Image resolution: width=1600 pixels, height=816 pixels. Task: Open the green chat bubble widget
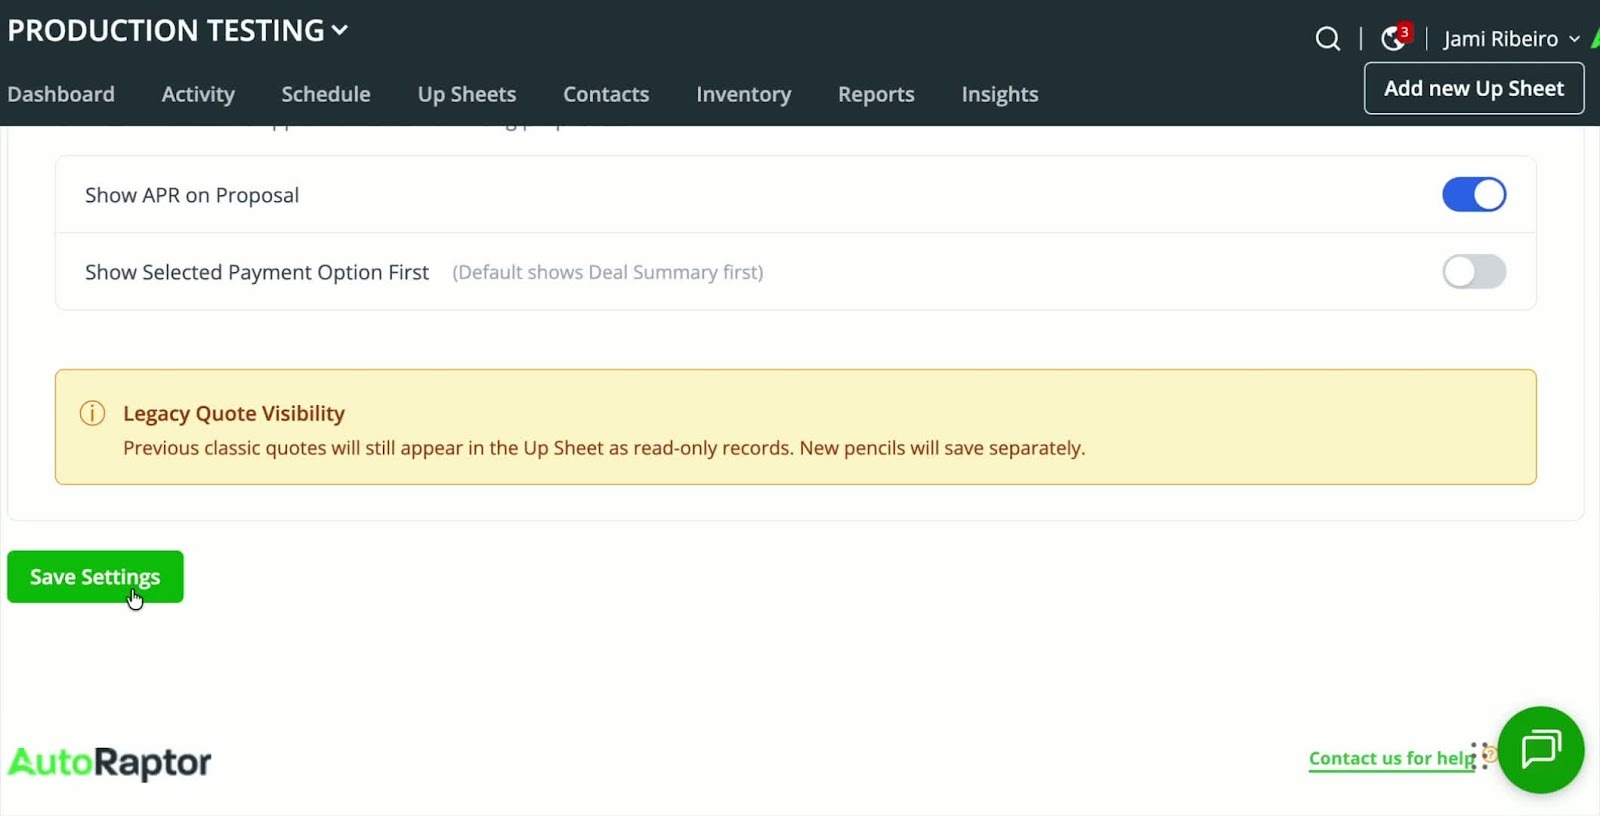[x=1540, y=749]
